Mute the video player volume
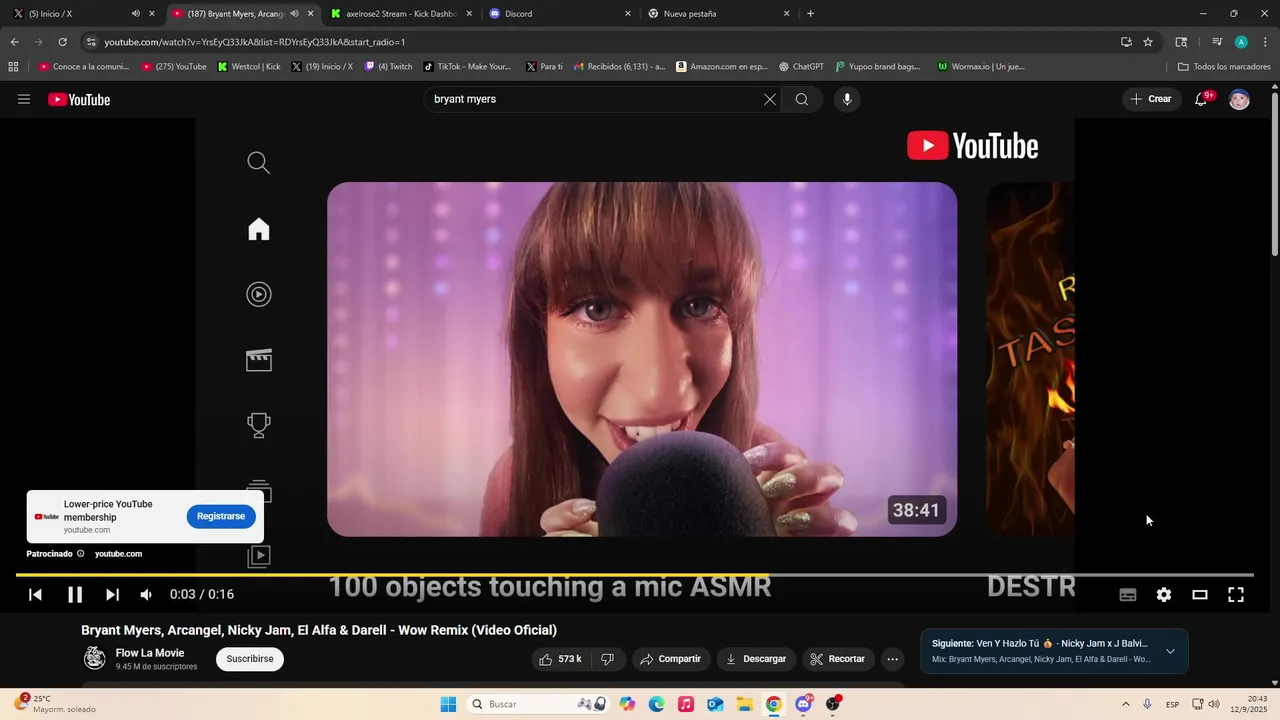The height and width of the screenshot is (720, 1280). 146,594
